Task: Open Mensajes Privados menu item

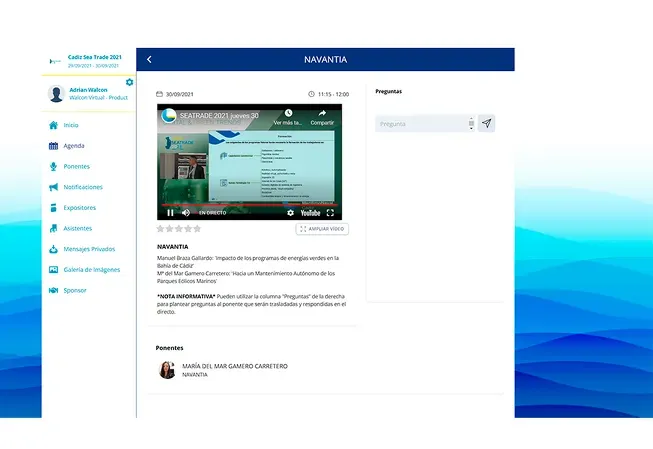Action: coord(89,249)
